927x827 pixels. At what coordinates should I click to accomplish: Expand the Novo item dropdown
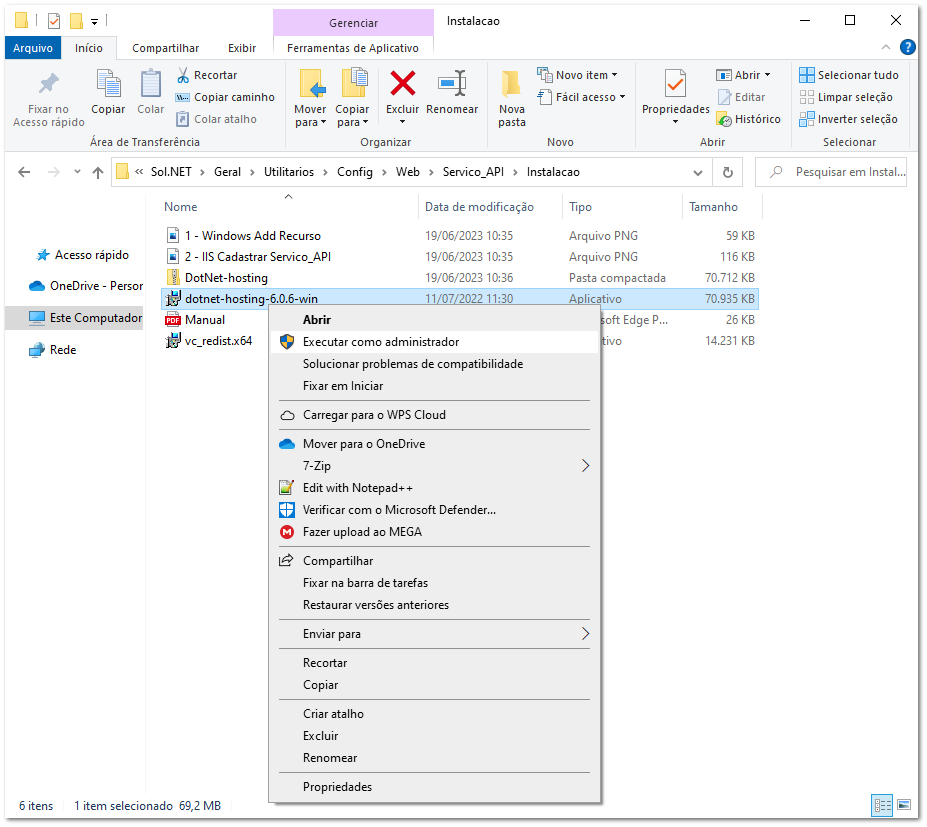click(614, 74)
